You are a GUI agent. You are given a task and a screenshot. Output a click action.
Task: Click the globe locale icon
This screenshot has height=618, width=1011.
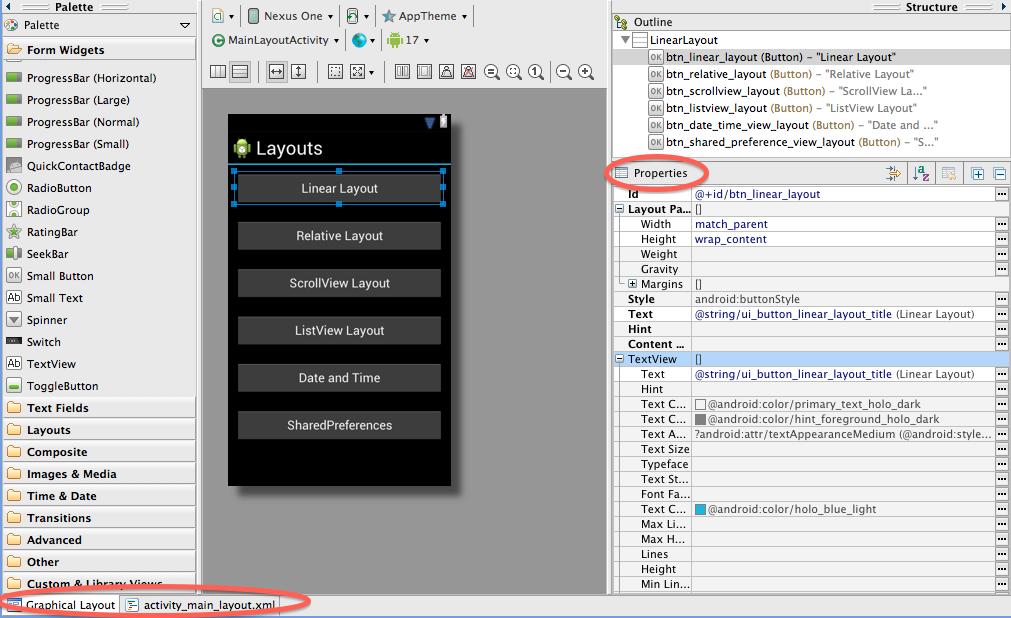[x=360, y=41]
